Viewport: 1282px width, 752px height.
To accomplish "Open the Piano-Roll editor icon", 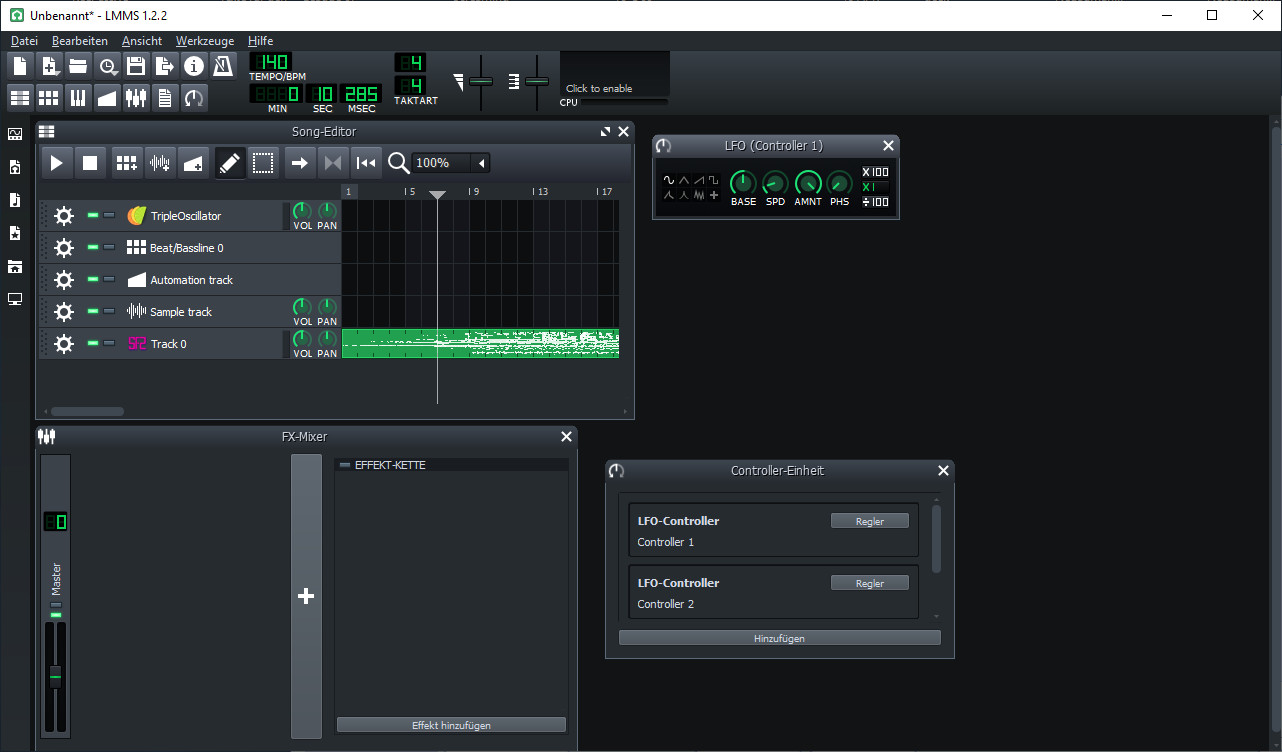I will tap(77, 97).
